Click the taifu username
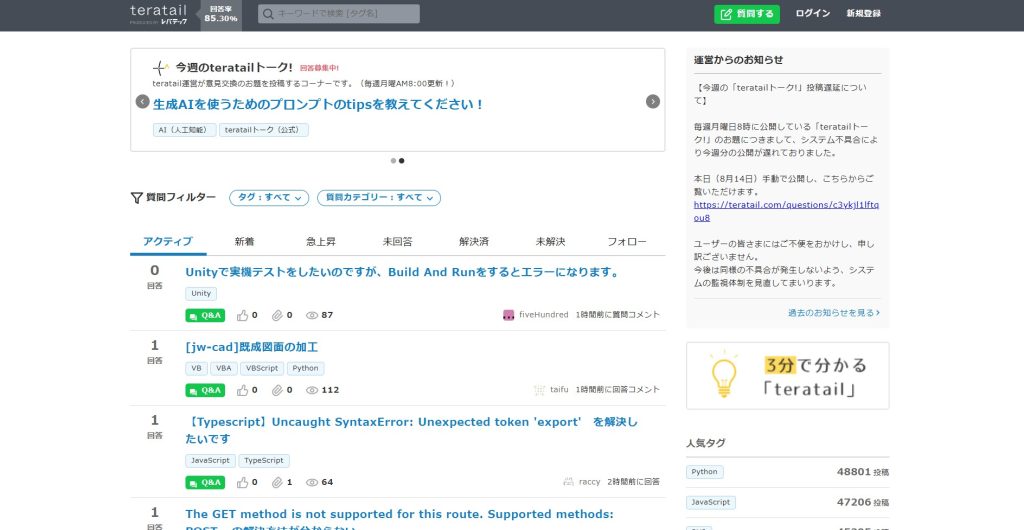Viewport: 1024px width, 530px height. click(x=559, y=390)
